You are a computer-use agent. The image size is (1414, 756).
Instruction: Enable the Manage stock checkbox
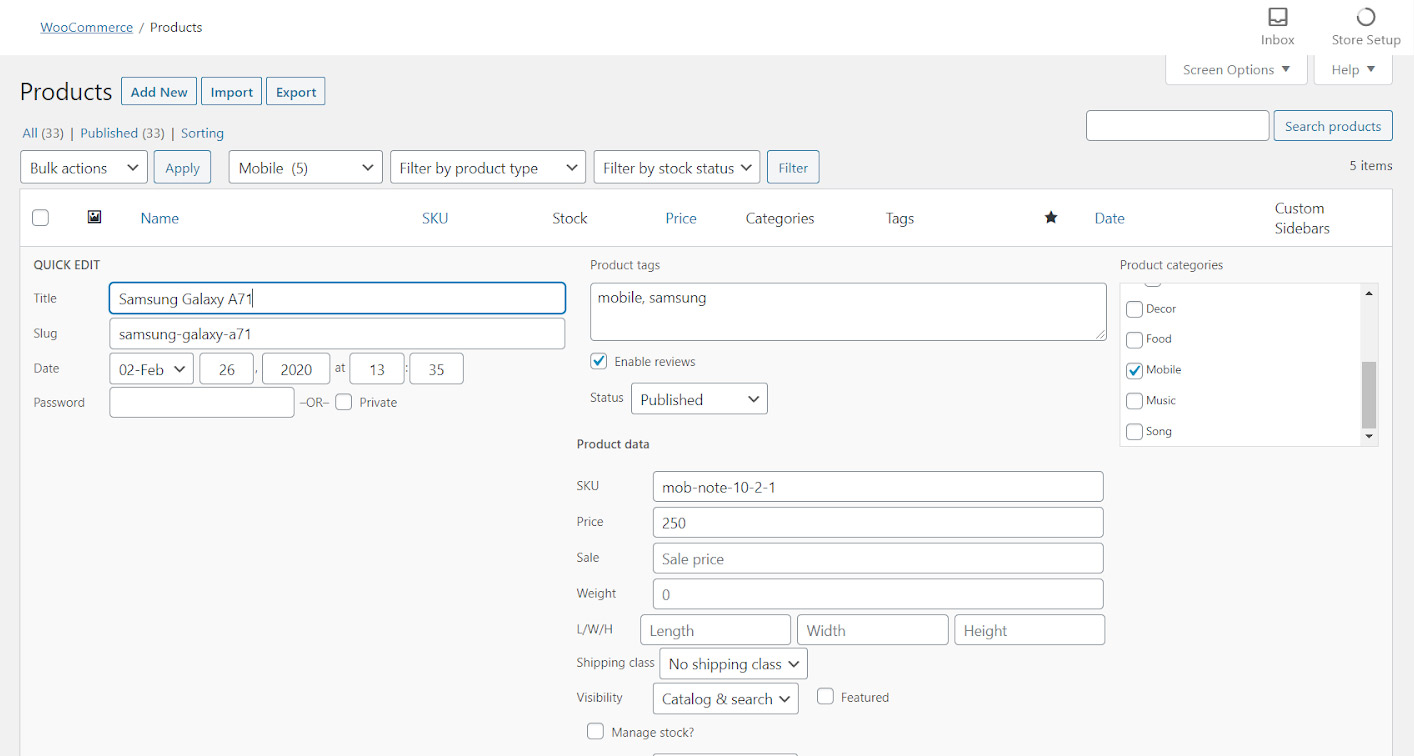[x=596, y=731]
